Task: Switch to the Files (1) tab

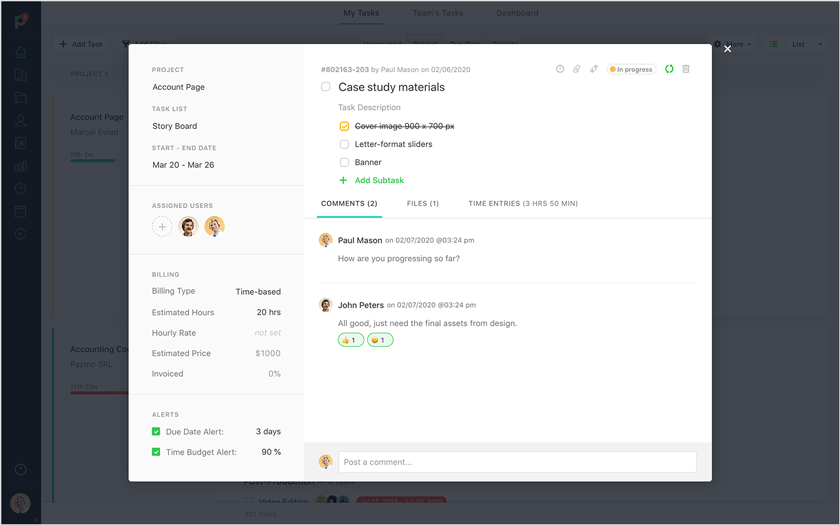Action: pos(422,203)
